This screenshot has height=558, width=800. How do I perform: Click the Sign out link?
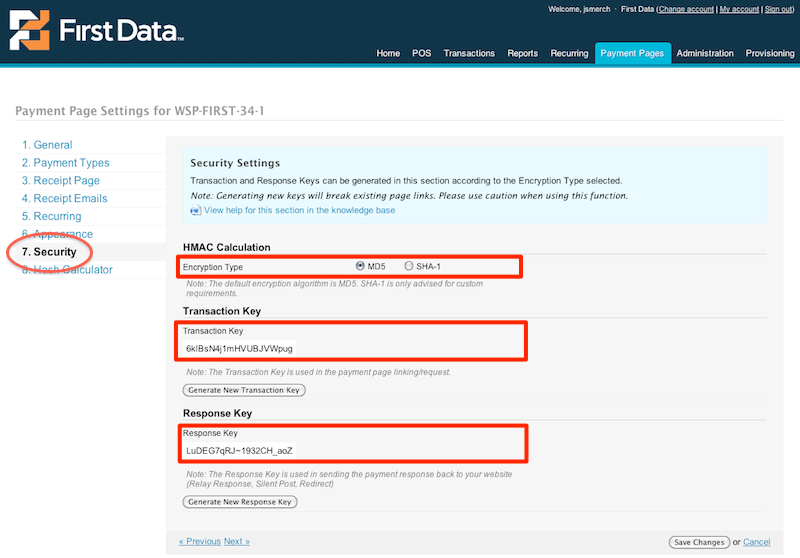point(778,9)
